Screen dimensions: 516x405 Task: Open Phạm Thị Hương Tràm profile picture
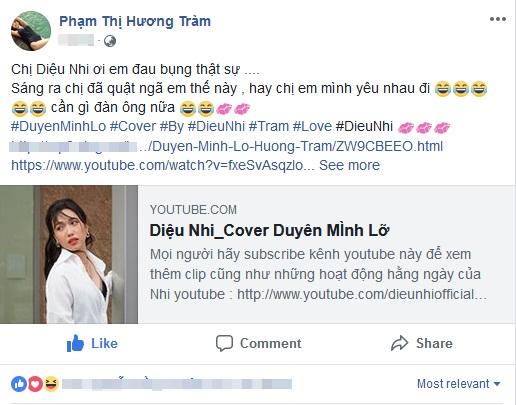(31, 31)
